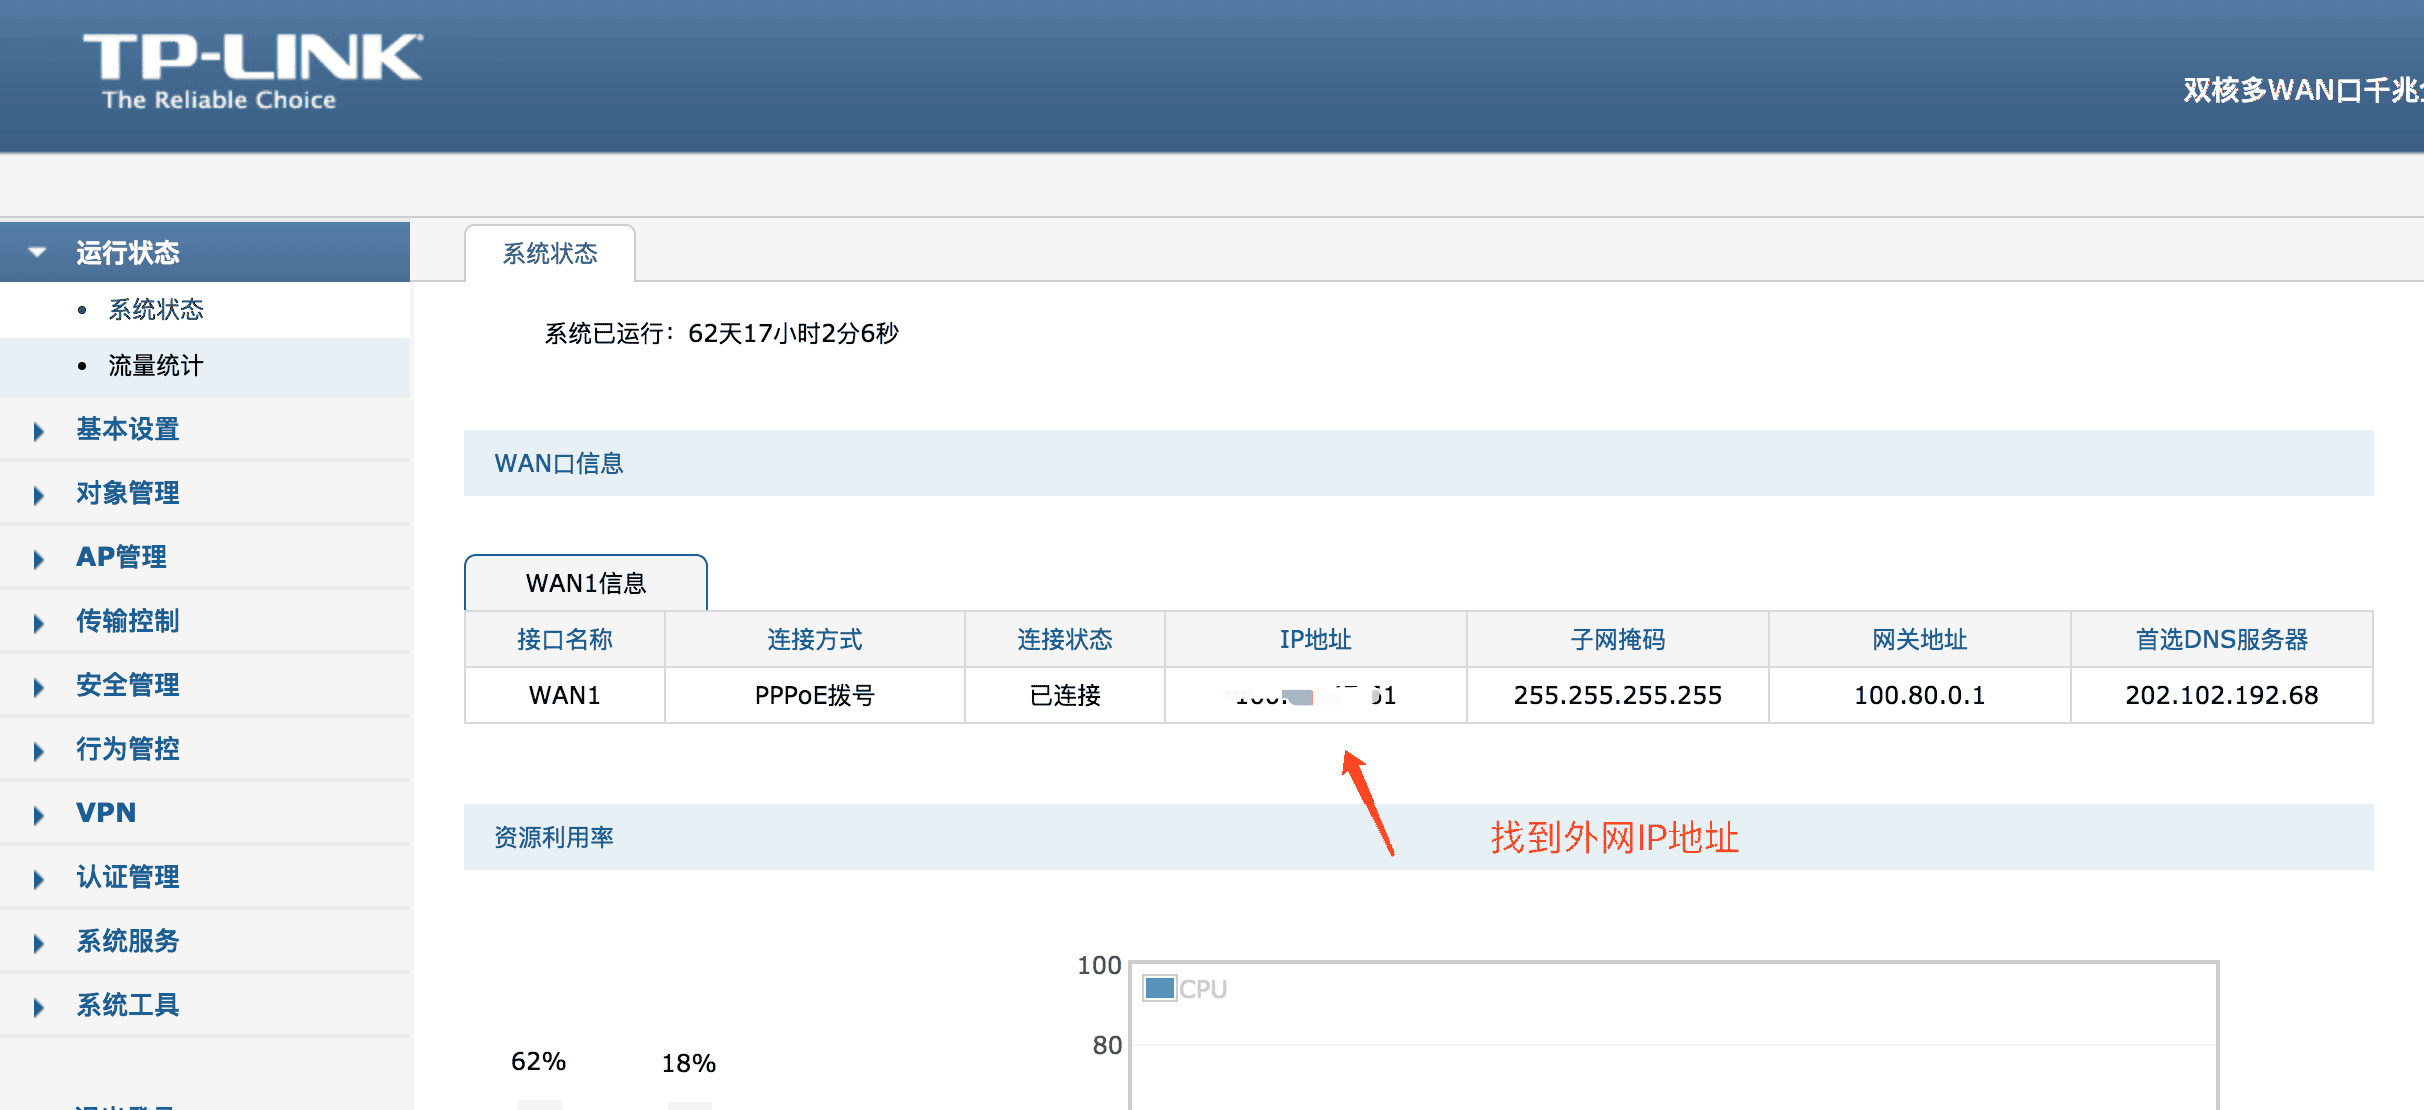Click the 资源利用率 section header
The width and height of the screenshot is (2424, 1110).
click(1418, 837)
